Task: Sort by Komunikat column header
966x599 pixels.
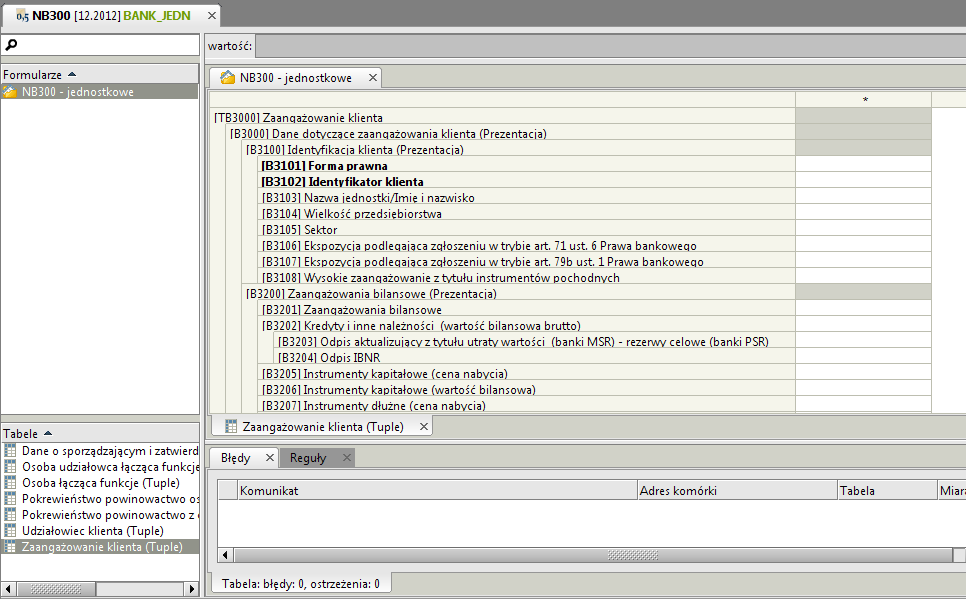Action: (x=437, y=491)
